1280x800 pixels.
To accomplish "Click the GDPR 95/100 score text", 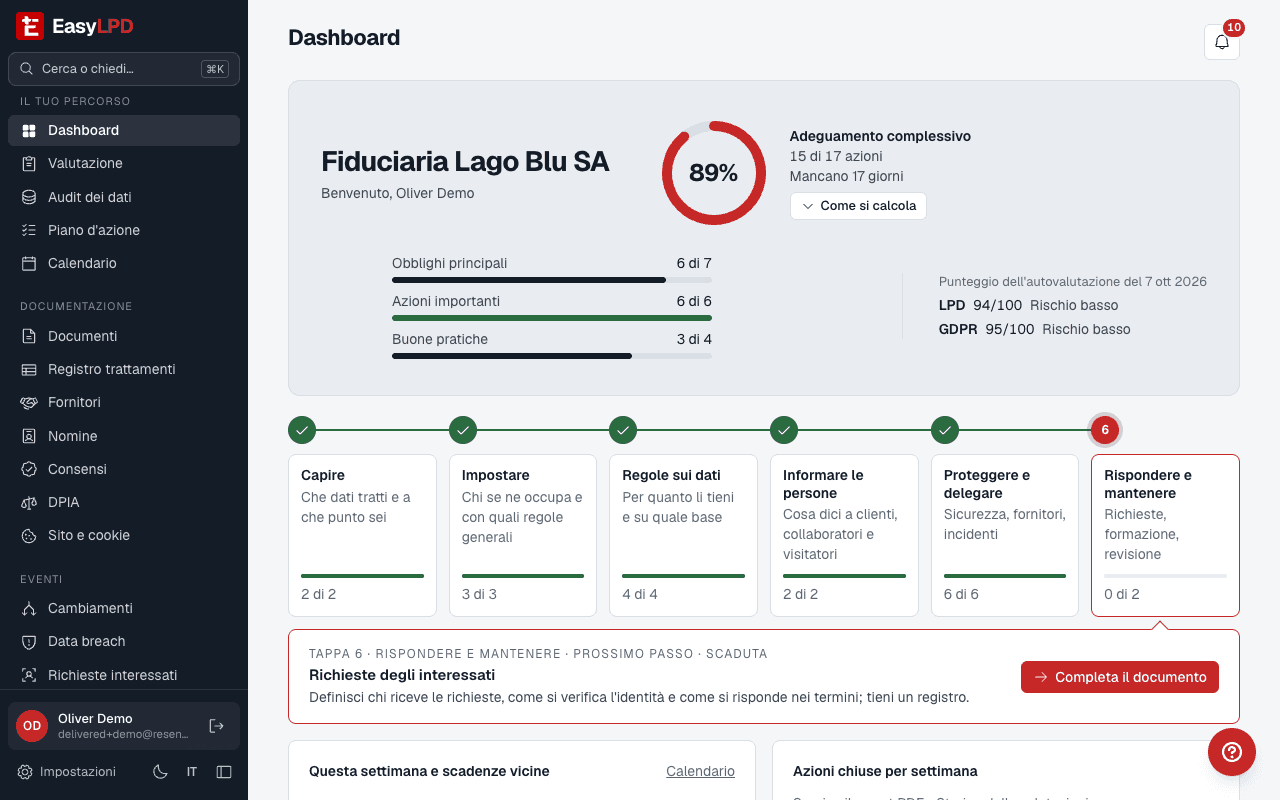I will pyautogui.click(x=1034, y=329).
